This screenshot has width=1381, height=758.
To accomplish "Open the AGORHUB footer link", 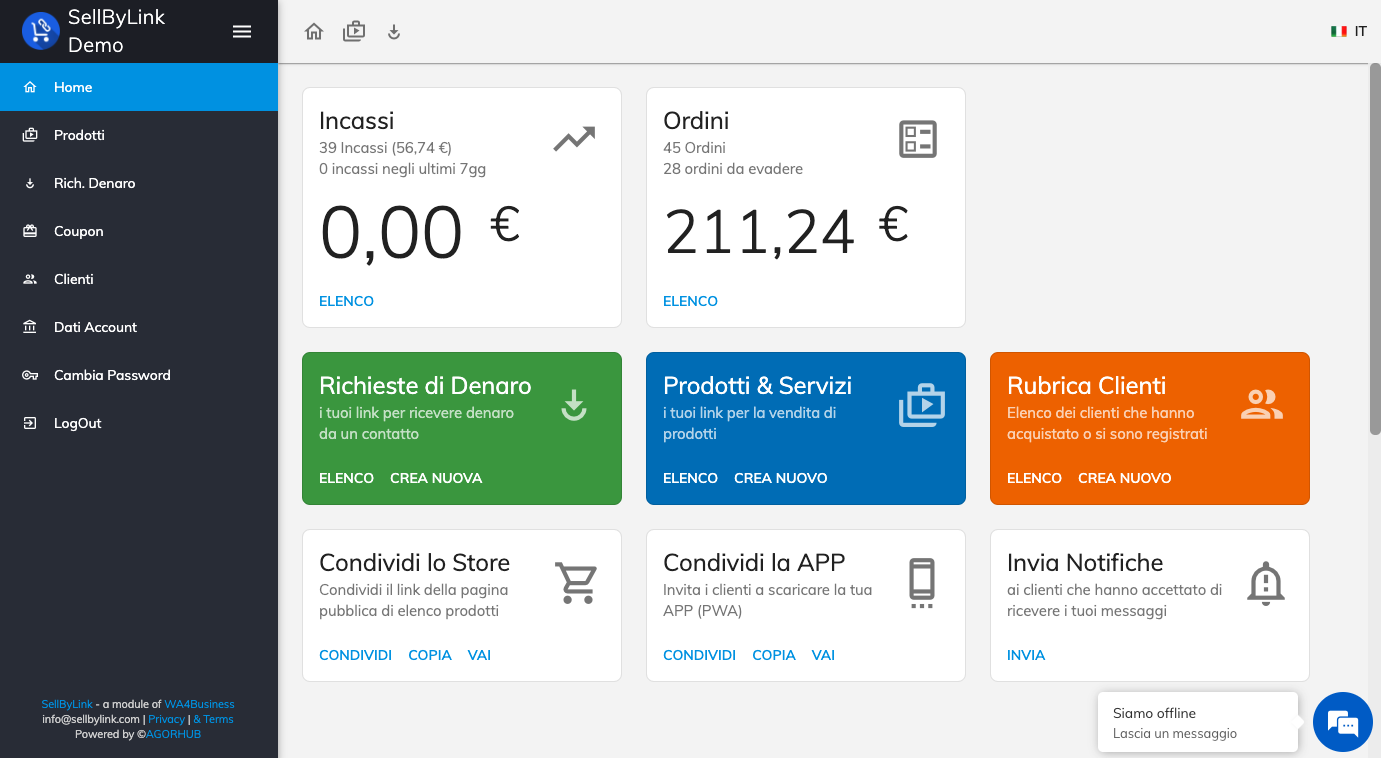I will (173, 734).
